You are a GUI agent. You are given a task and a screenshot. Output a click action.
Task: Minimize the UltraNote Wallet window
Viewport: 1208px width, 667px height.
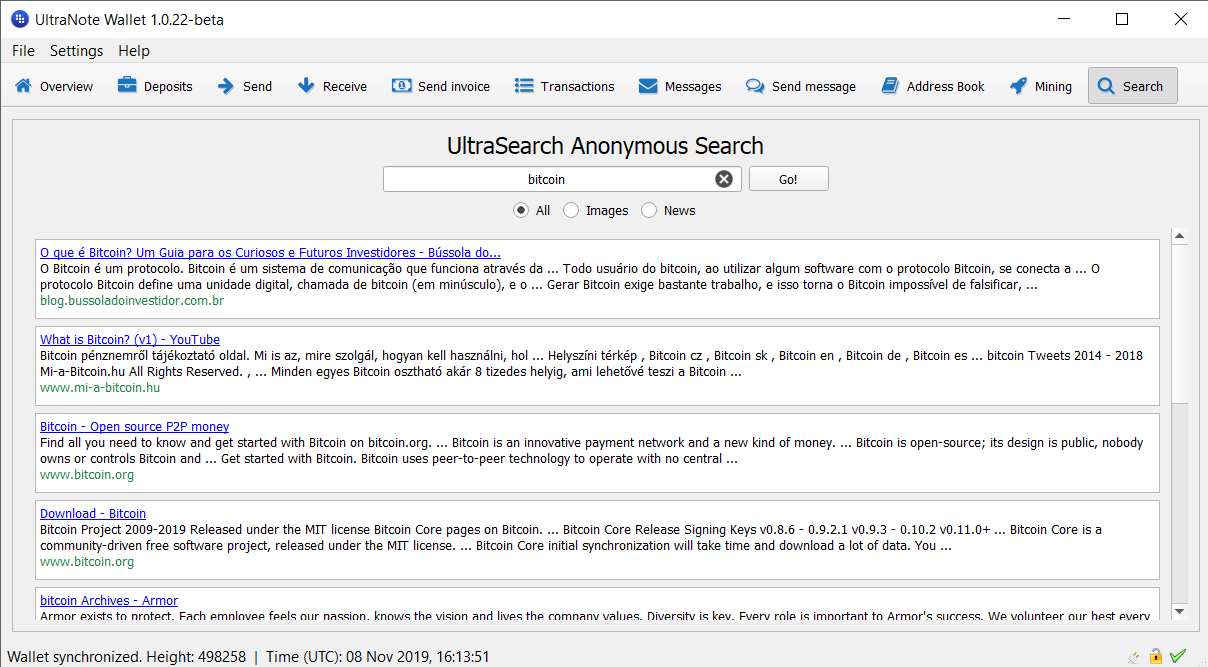tap(1065, 19)
